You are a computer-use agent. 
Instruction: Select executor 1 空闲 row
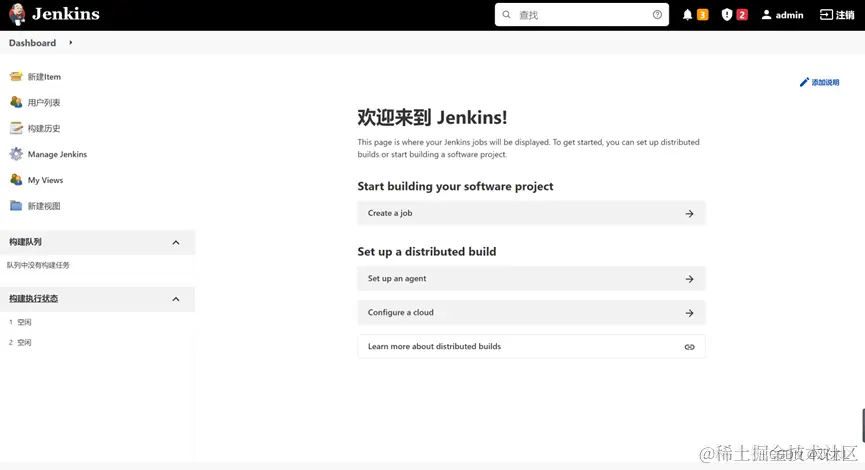[20, 322]
